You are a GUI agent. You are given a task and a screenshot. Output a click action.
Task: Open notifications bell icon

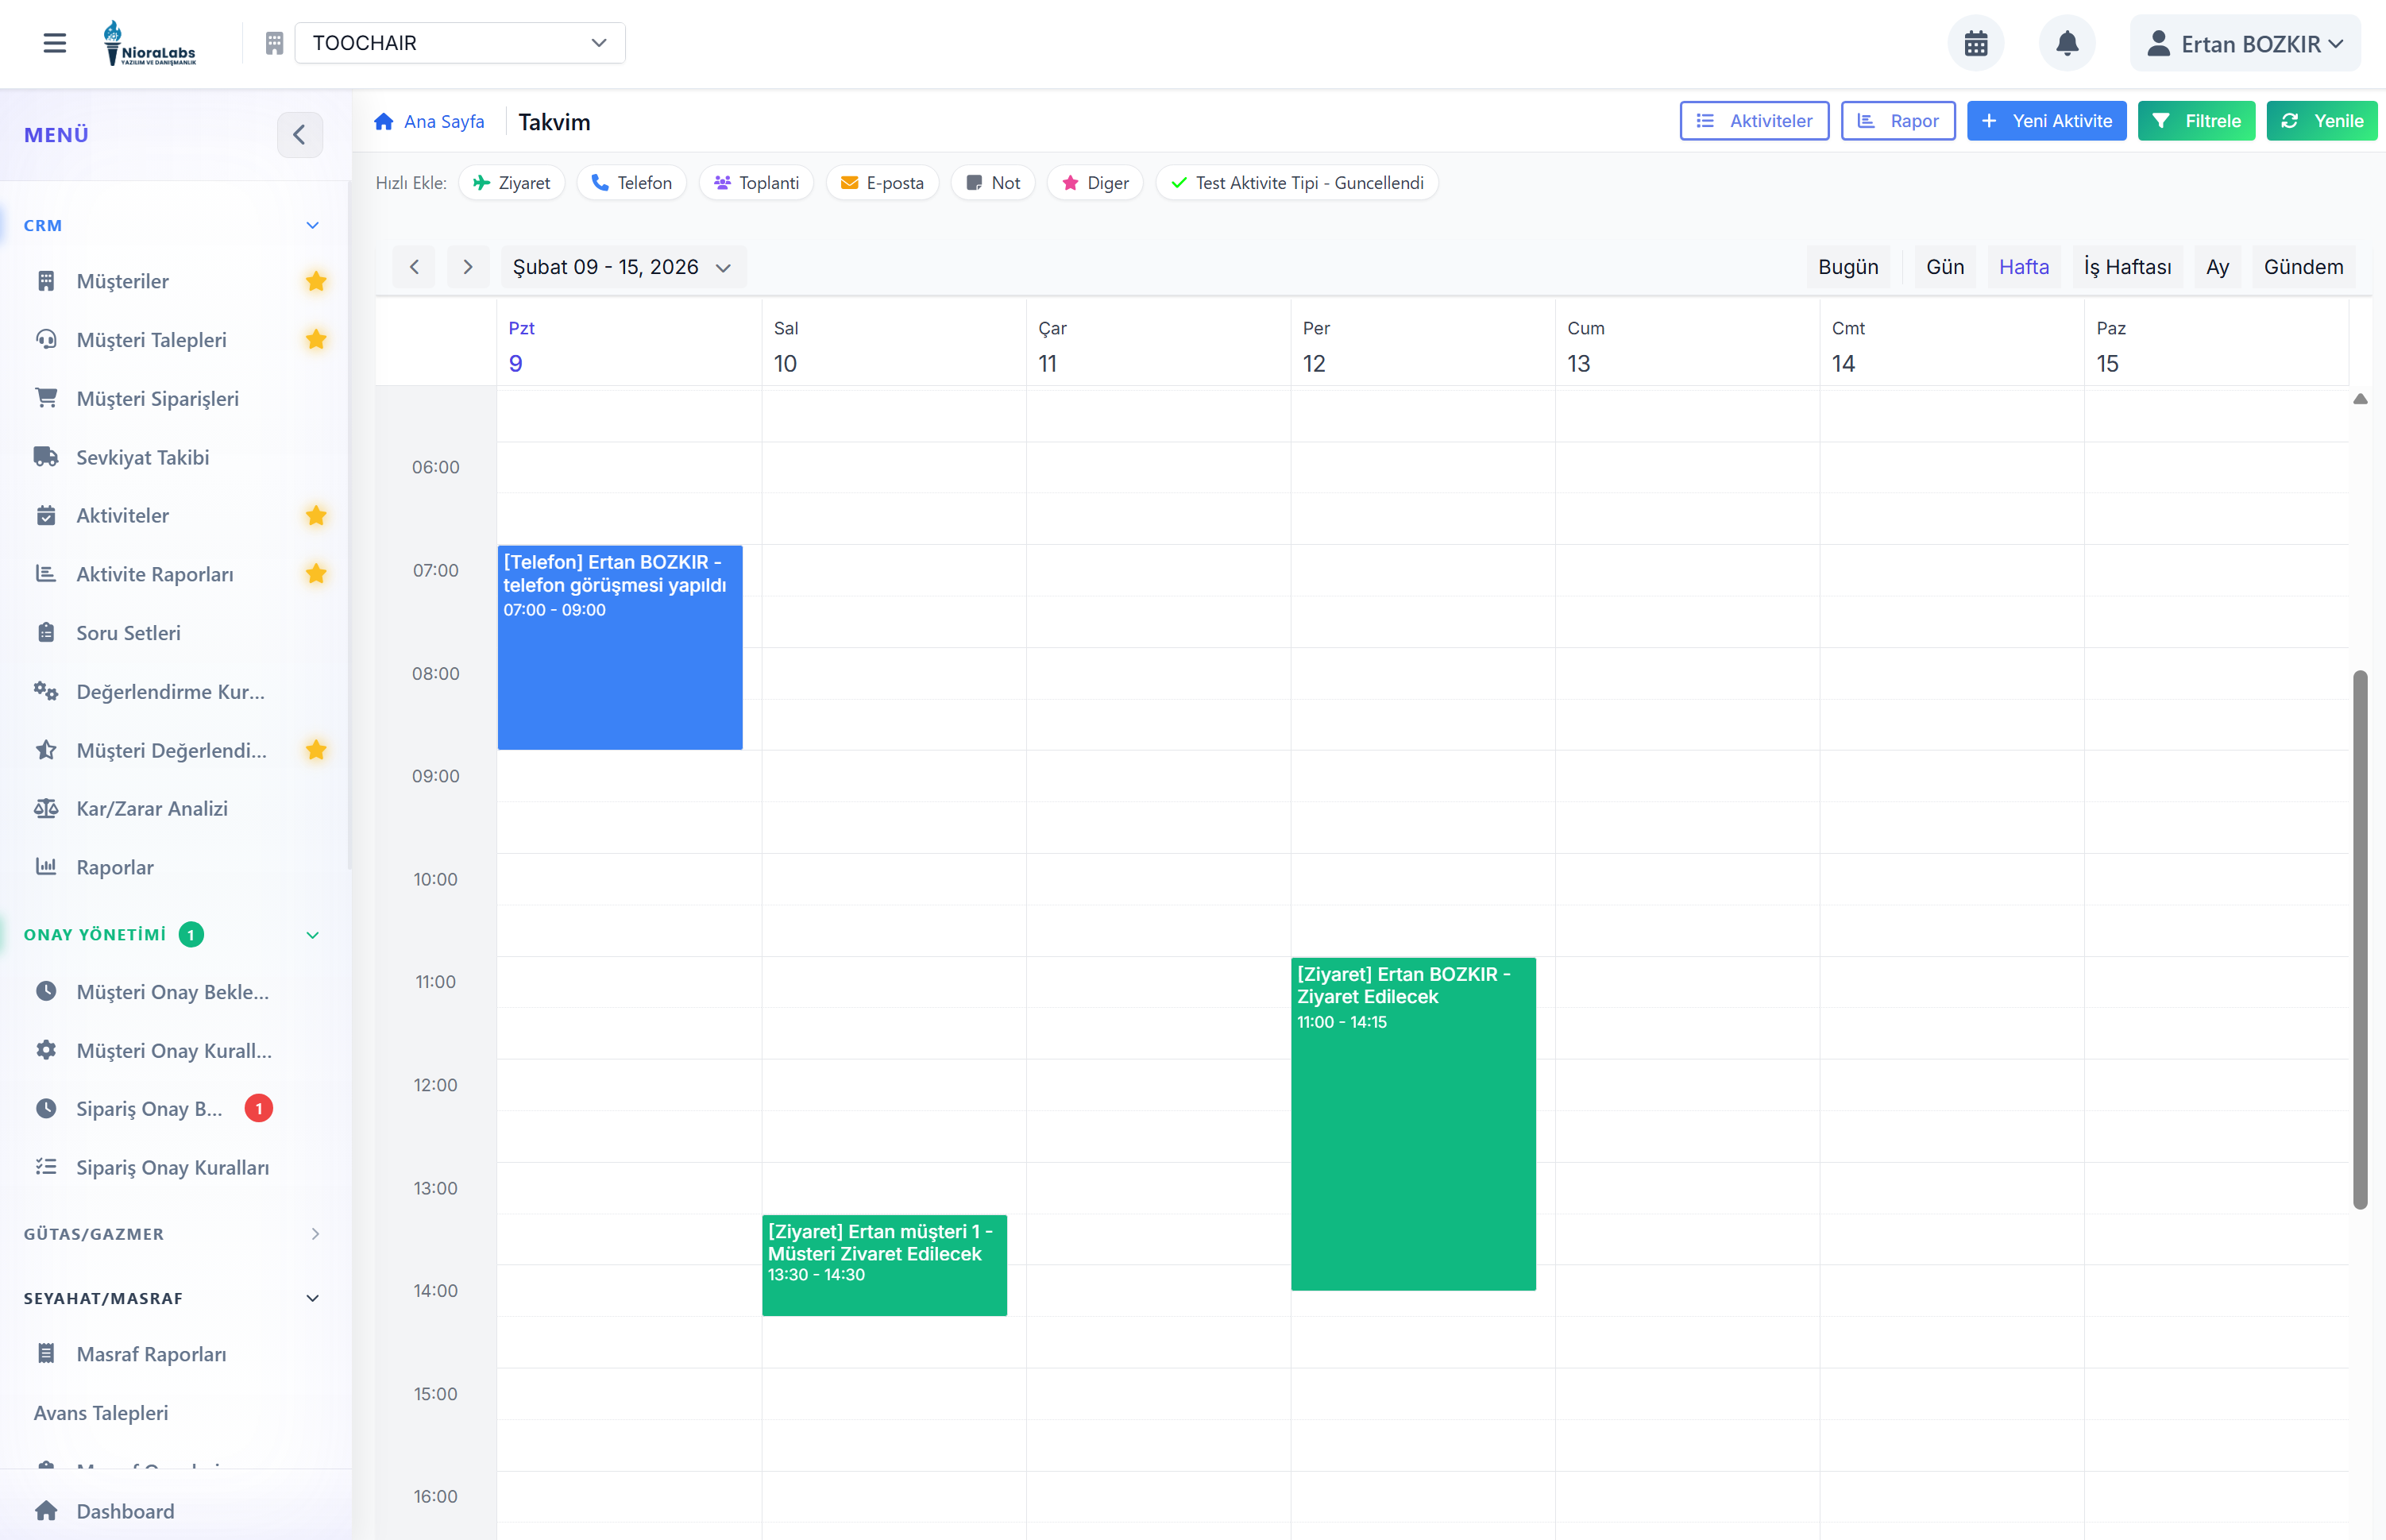pos(2066,43)
